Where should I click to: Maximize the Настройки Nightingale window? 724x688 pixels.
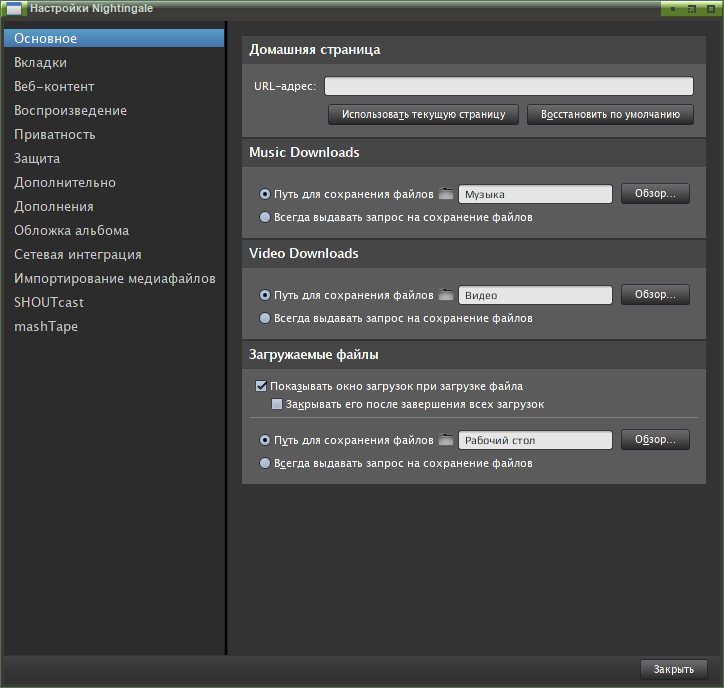point(692,9)
